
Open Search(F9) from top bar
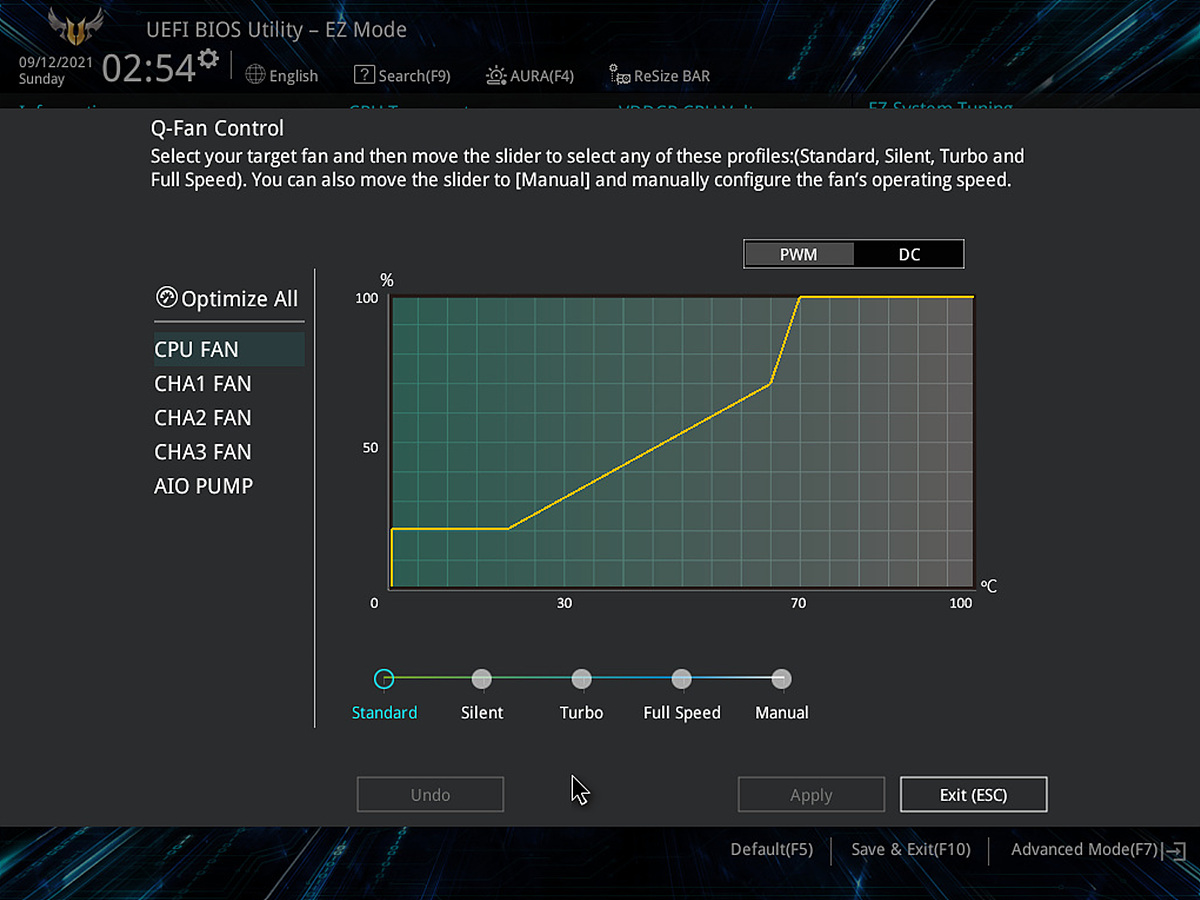tap(402, 75)
